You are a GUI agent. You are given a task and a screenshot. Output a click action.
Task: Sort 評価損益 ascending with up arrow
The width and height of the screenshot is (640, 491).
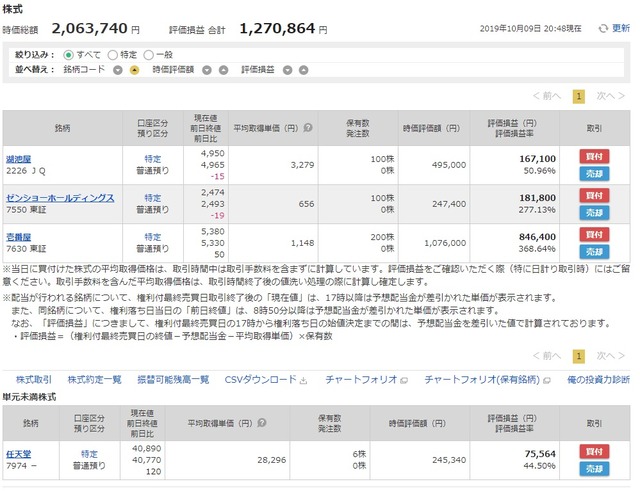tap(303, 70)
